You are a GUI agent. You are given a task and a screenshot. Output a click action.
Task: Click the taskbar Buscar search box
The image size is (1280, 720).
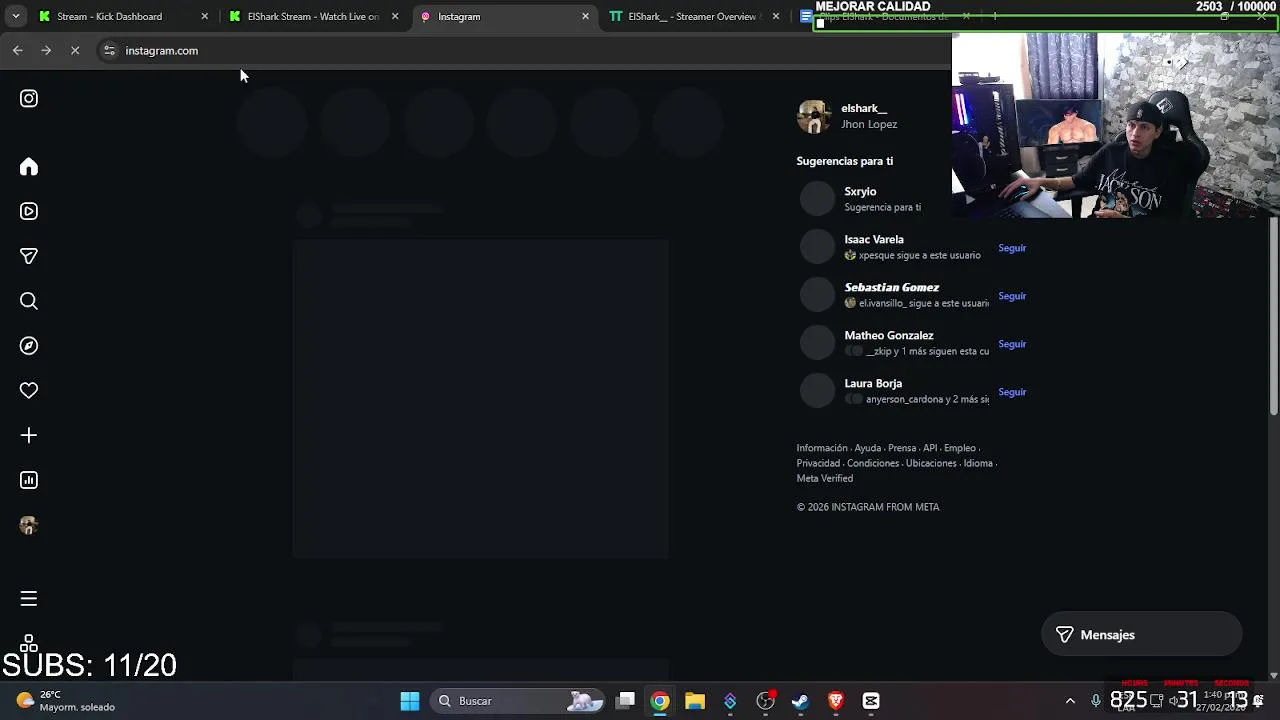(518, 701)
